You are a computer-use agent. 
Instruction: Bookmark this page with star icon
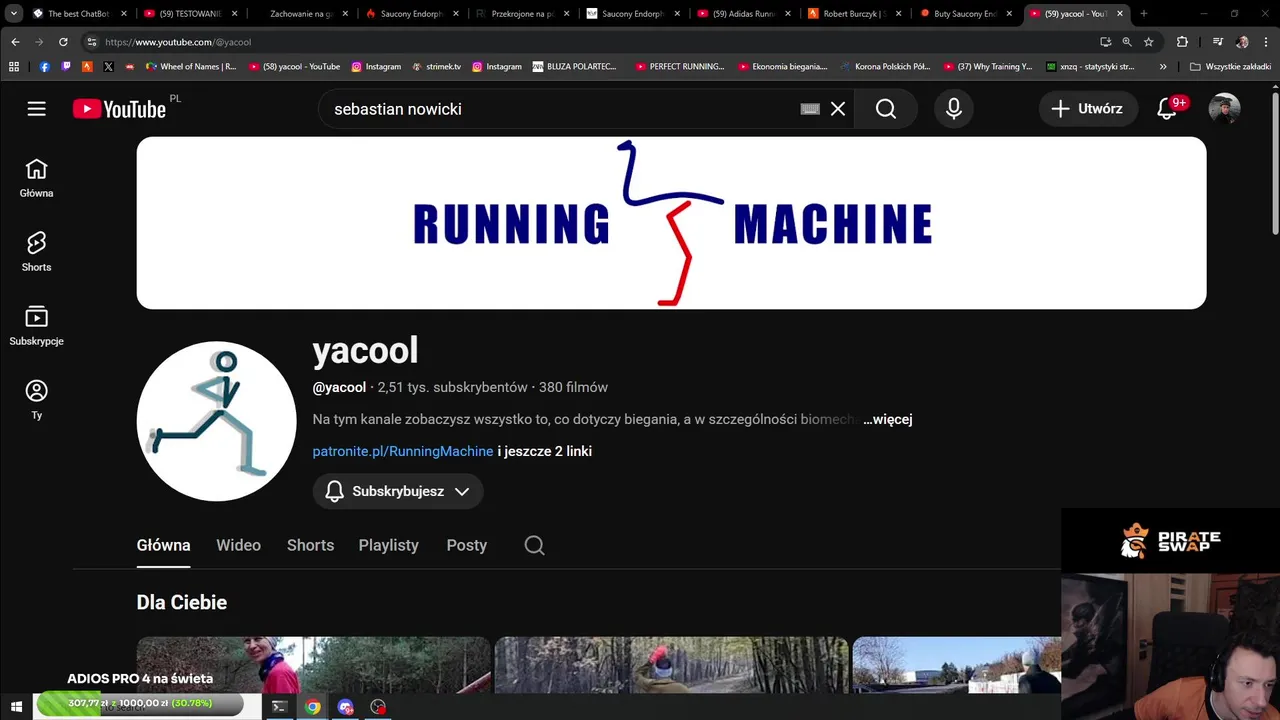click(1149, 42)
